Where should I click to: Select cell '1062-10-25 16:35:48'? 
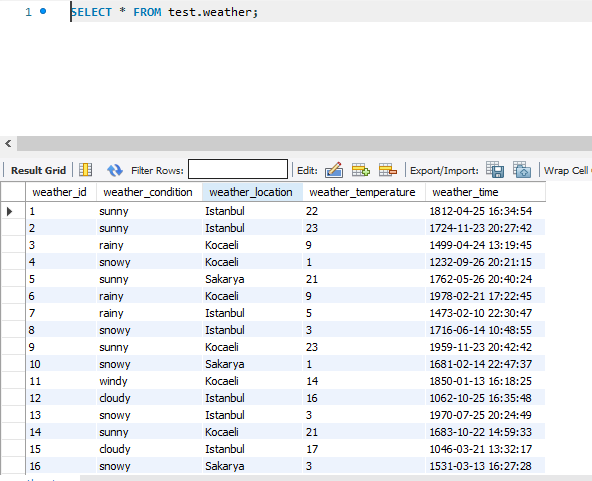coord(486,398)
